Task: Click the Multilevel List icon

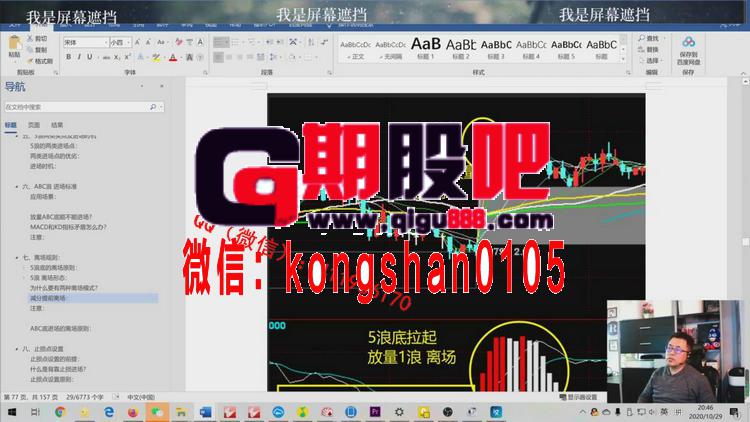Action: [252, 43]
